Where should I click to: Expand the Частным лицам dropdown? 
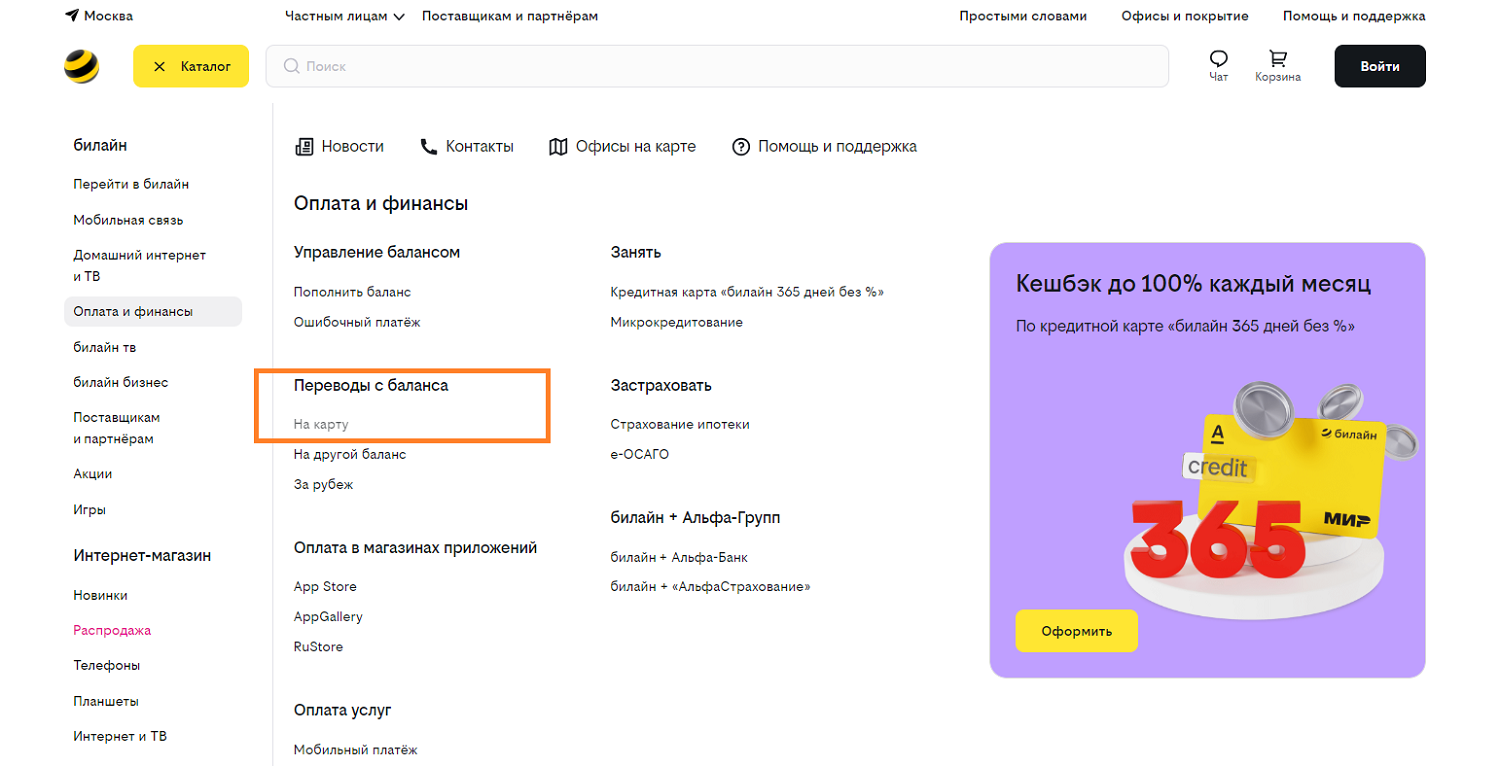345,16
